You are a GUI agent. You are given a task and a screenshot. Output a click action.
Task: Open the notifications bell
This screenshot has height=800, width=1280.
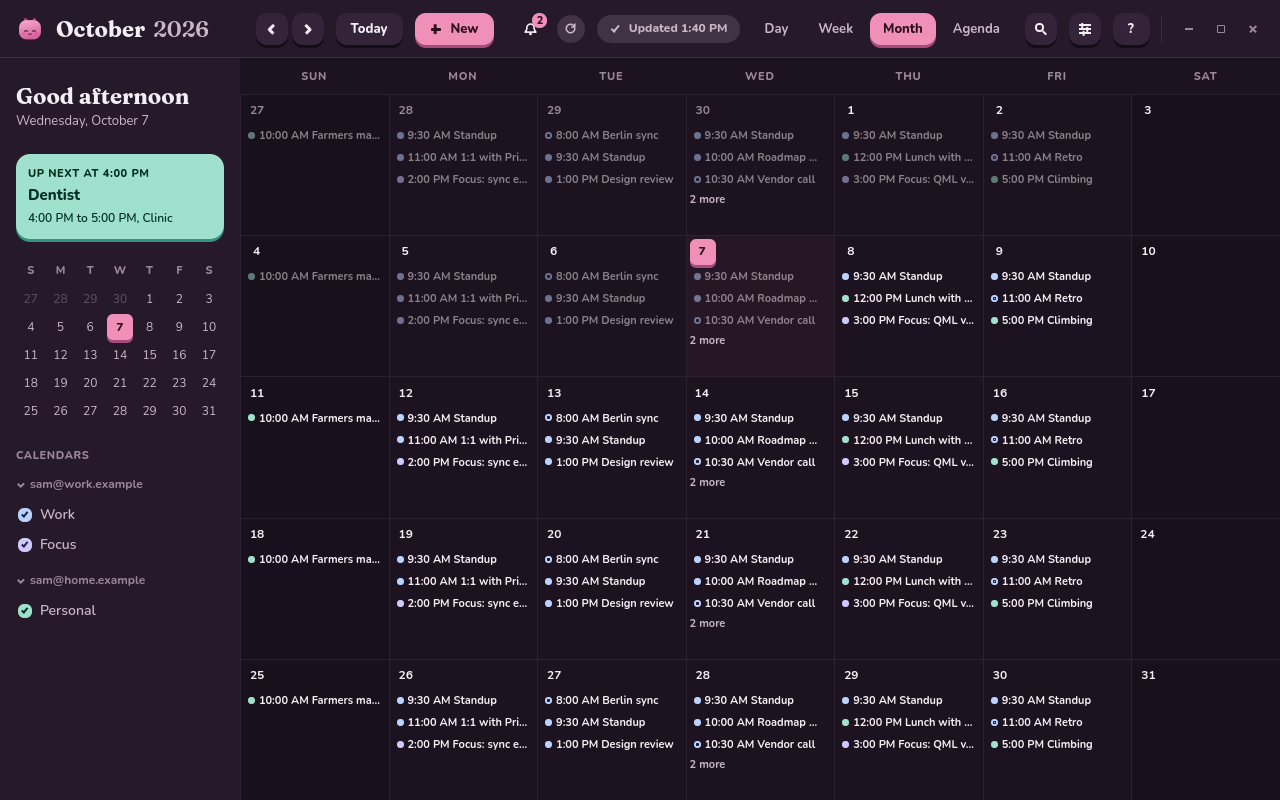pos(531,29)
